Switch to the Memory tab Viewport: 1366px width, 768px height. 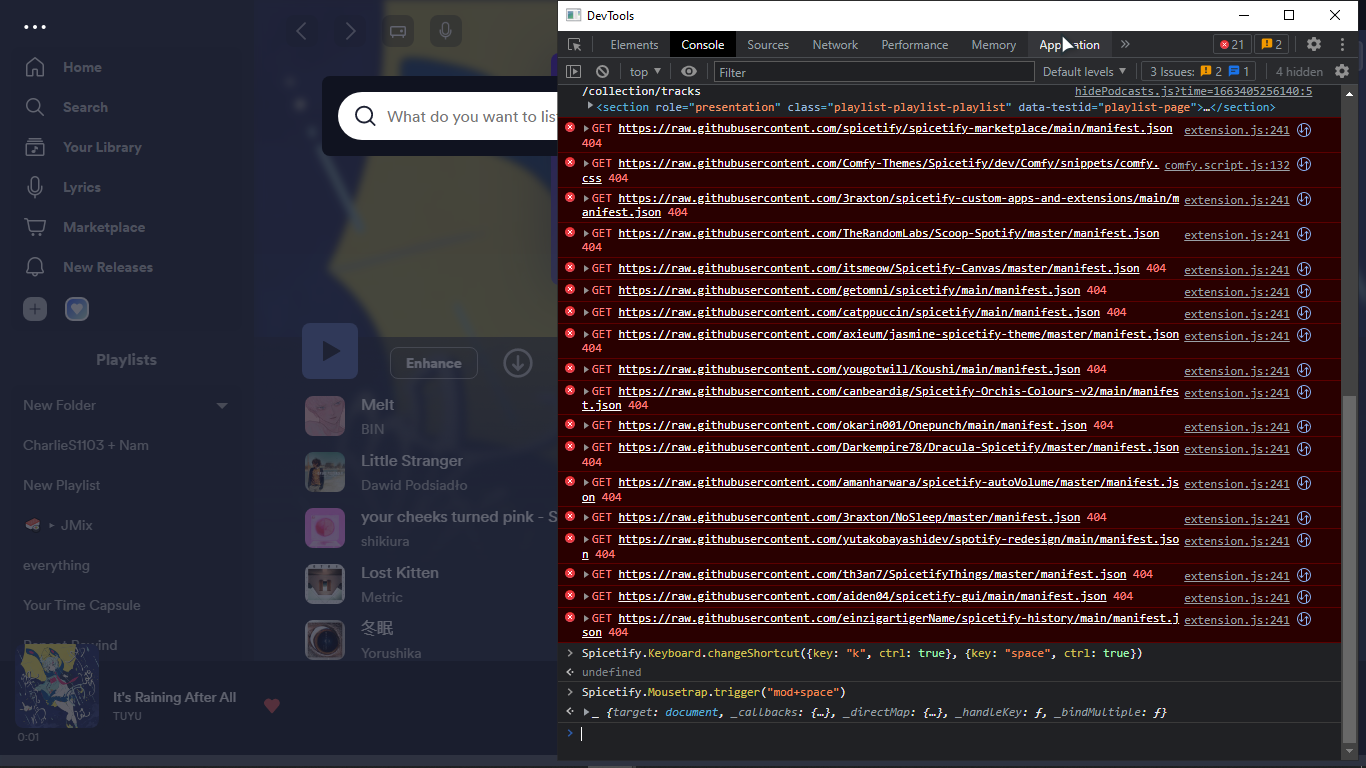994,44
